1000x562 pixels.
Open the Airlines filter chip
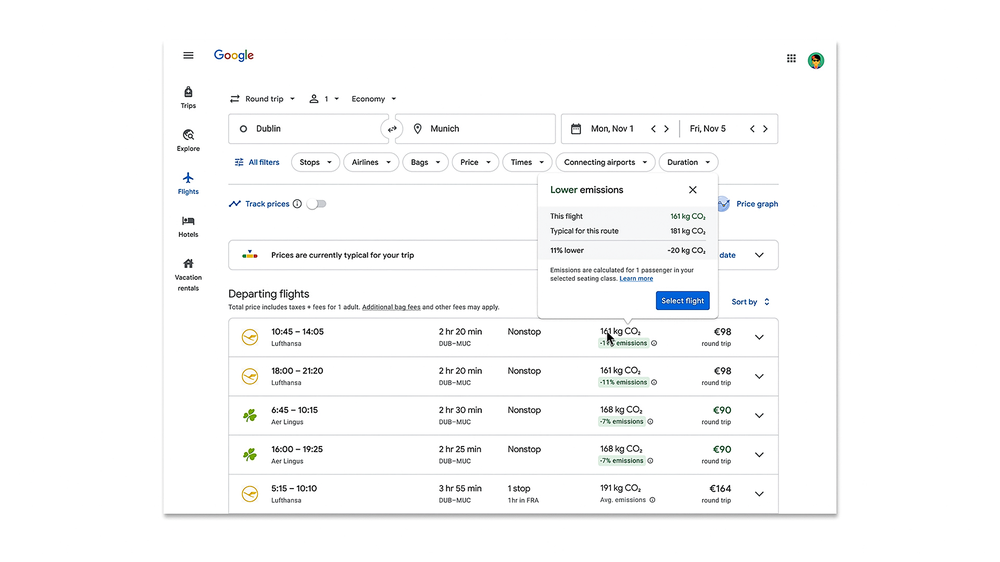370,162
